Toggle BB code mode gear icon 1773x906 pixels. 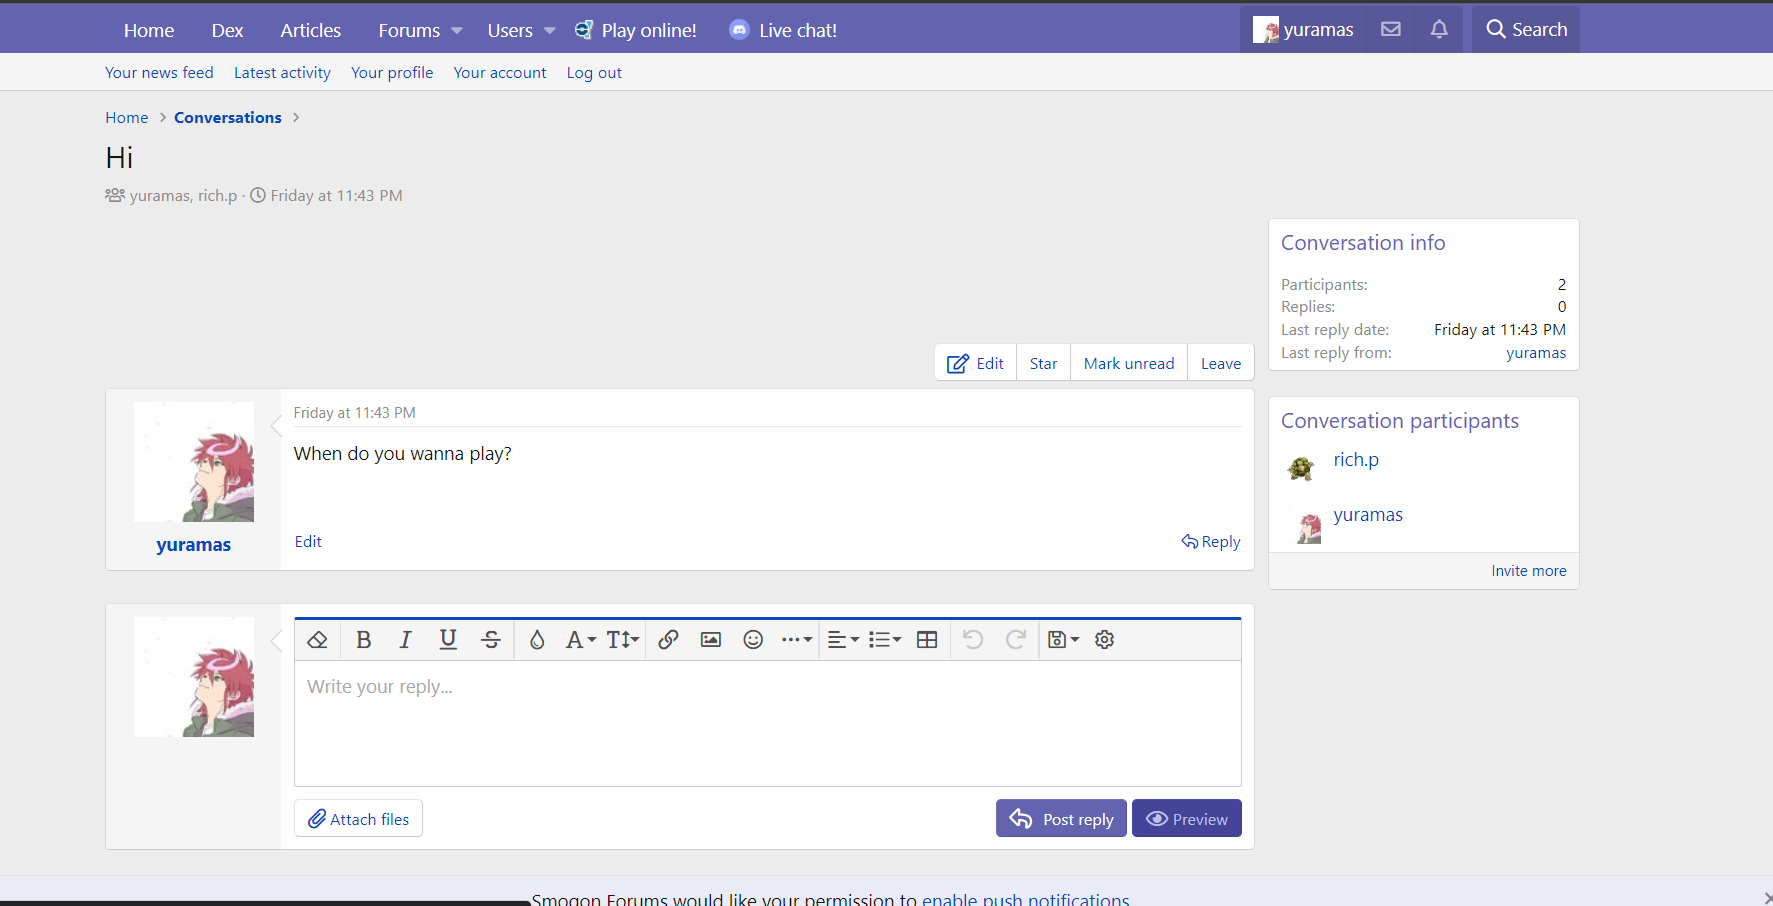tap(1104, 640)
